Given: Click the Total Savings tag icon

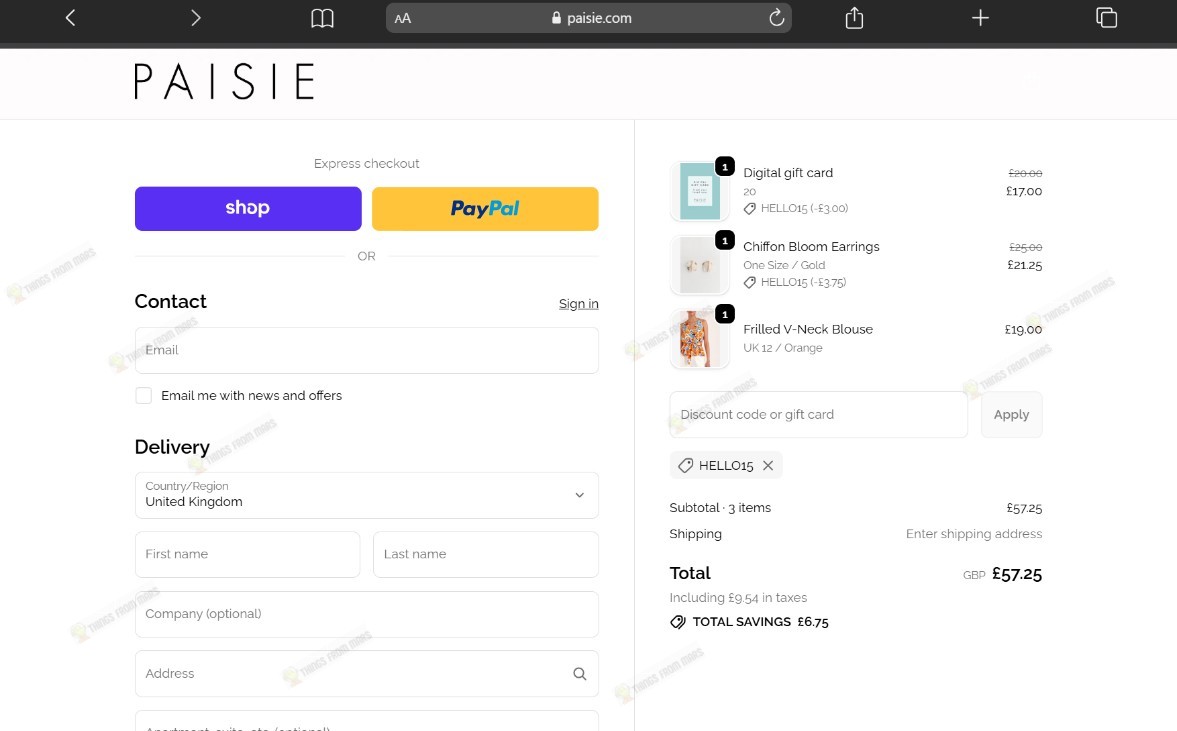Looking at the screenshot, I should tap(678, 621).
